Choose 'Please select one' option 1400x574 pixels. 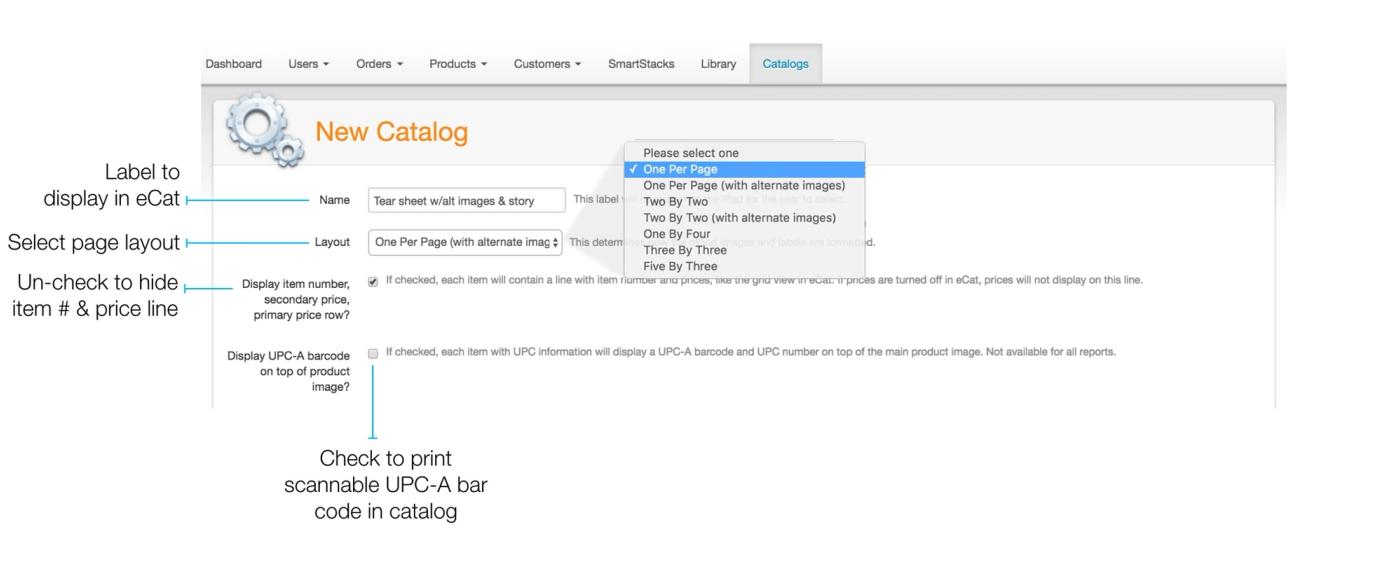tap(744, 153)
